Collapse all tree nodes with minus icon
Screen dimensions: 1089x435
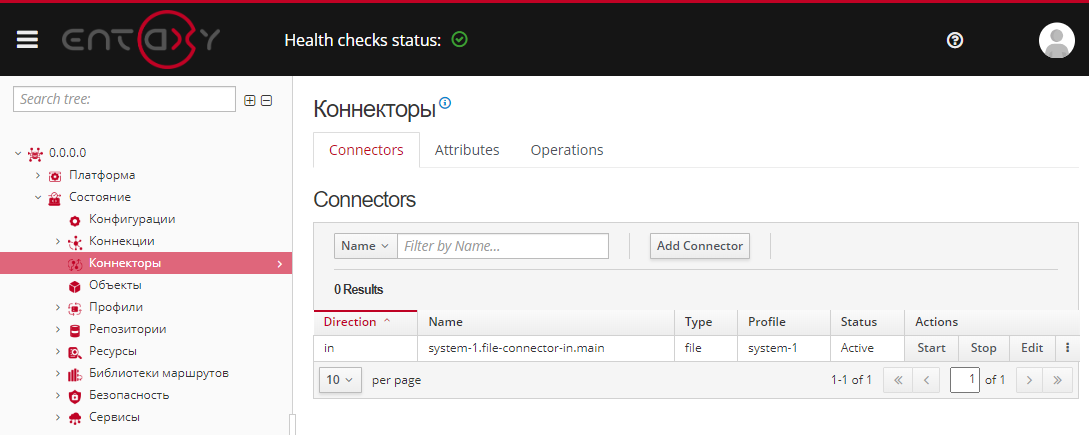pyautogui.click(x=266, y=100)
